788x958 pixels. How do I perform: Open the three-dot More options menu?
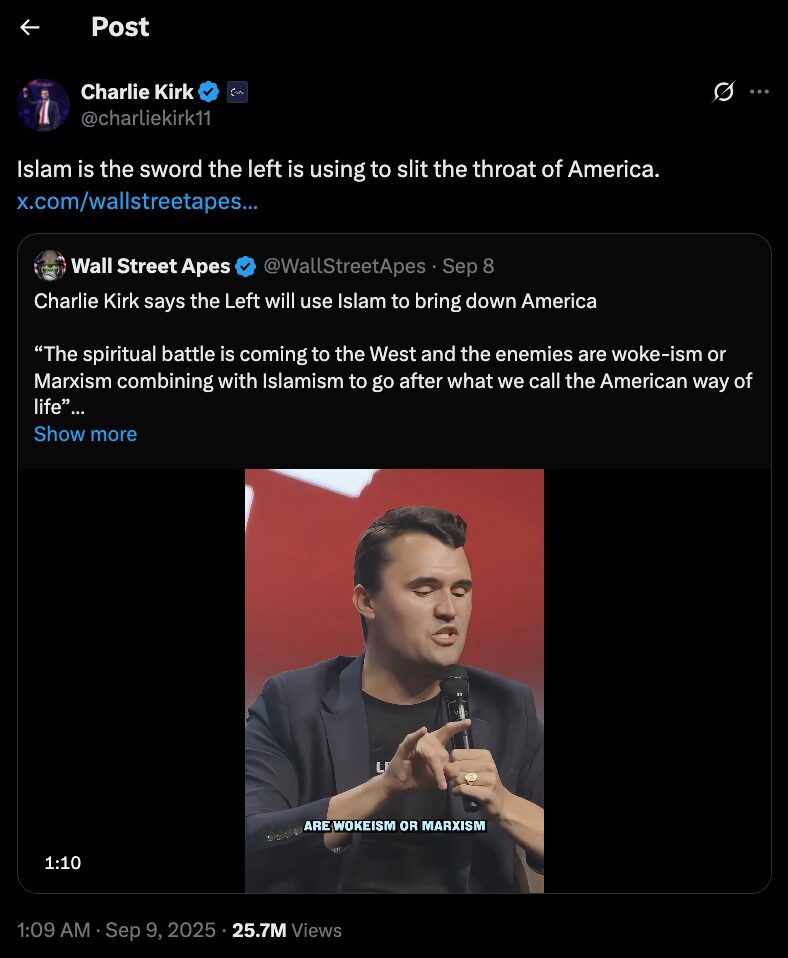(759, 92)
